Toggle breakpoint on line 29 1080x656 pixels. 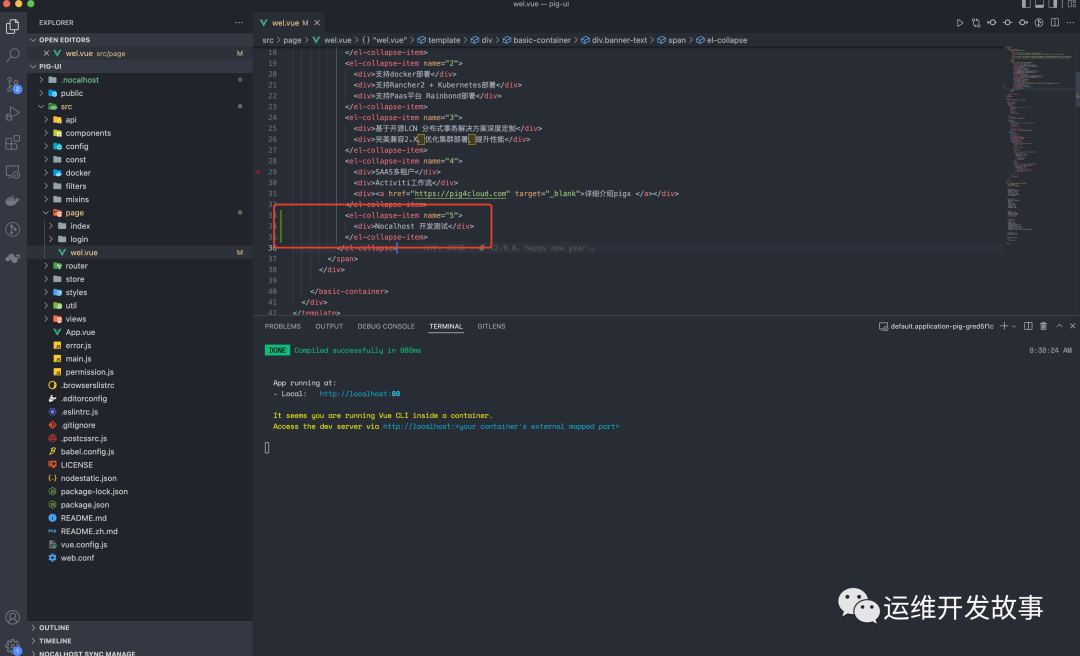click(x=258, y=172)
